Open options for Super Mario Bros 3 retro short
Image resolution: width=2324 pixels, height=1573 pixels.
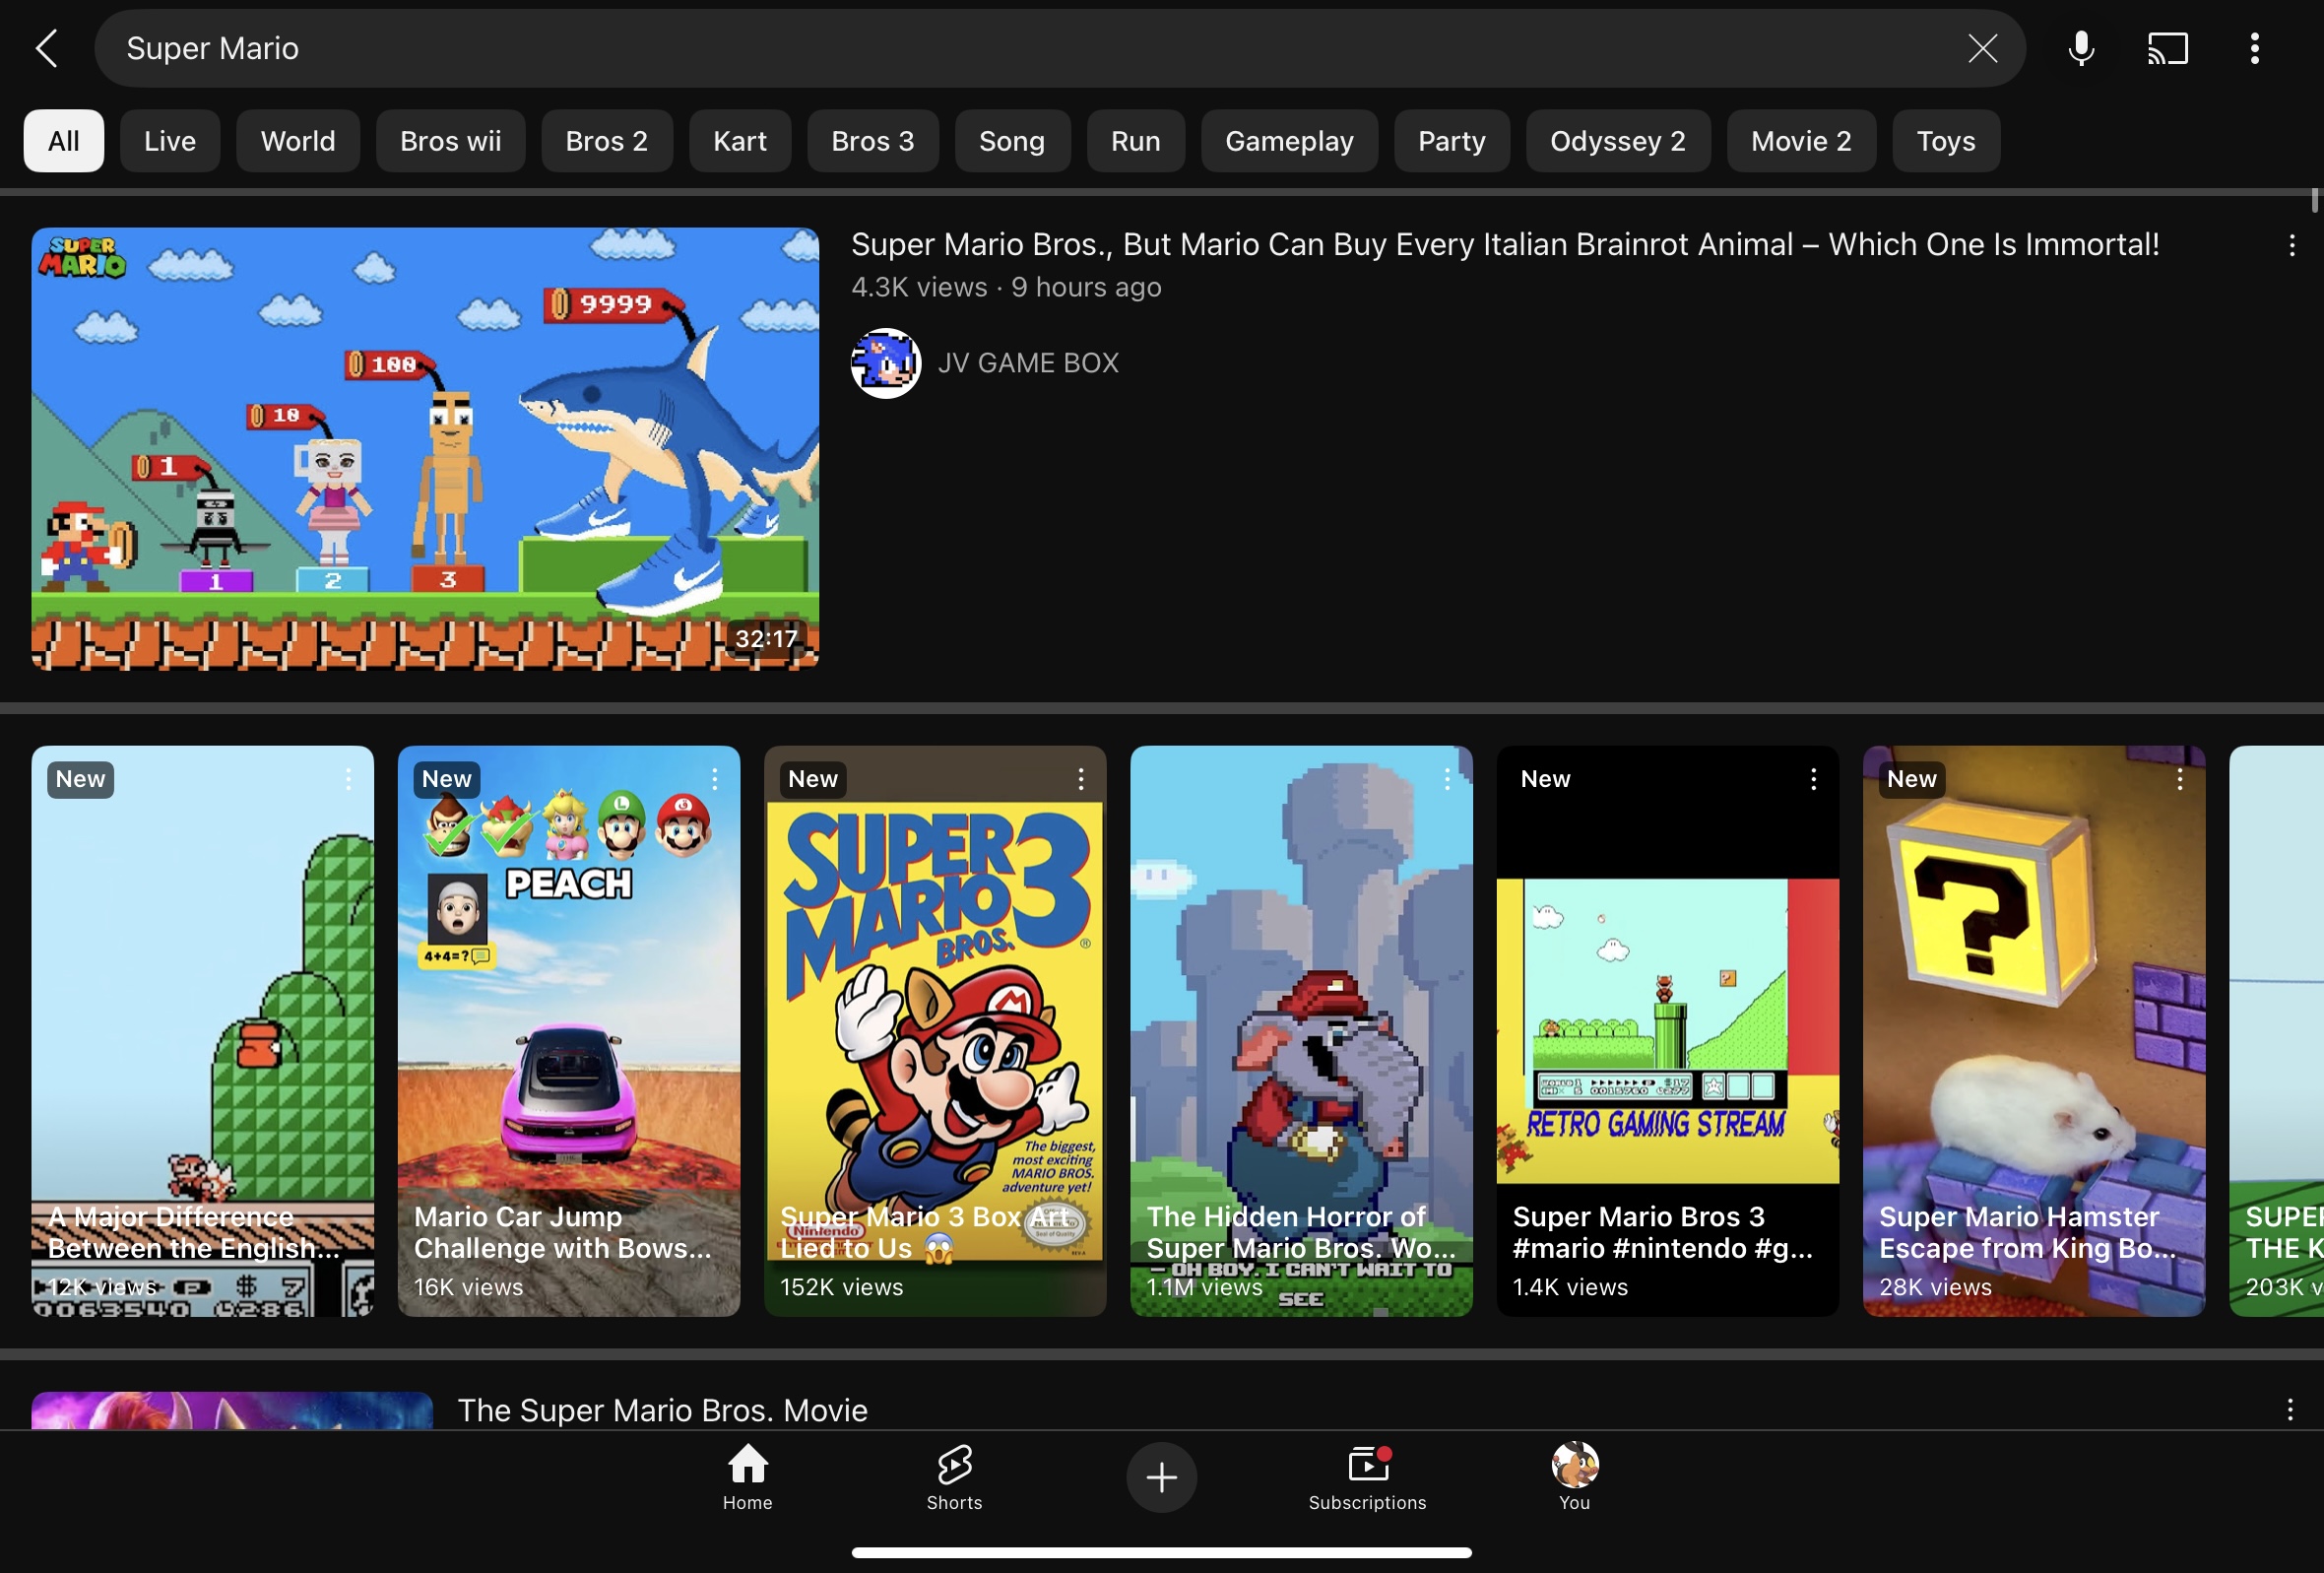point(1813,779)
